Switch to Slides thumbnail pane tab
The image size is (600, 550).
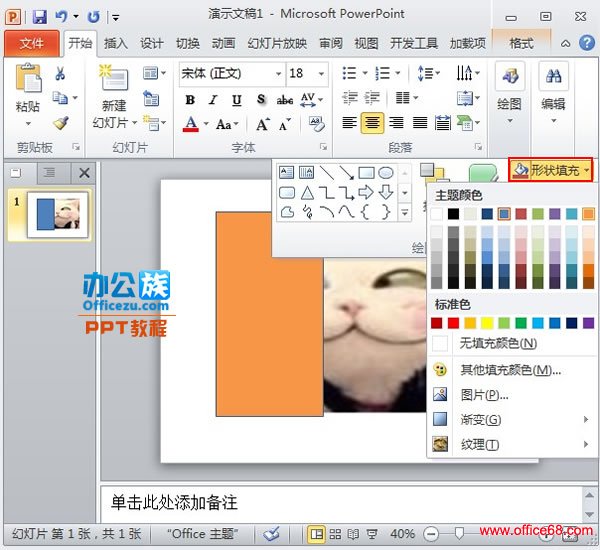pos(16,173)
